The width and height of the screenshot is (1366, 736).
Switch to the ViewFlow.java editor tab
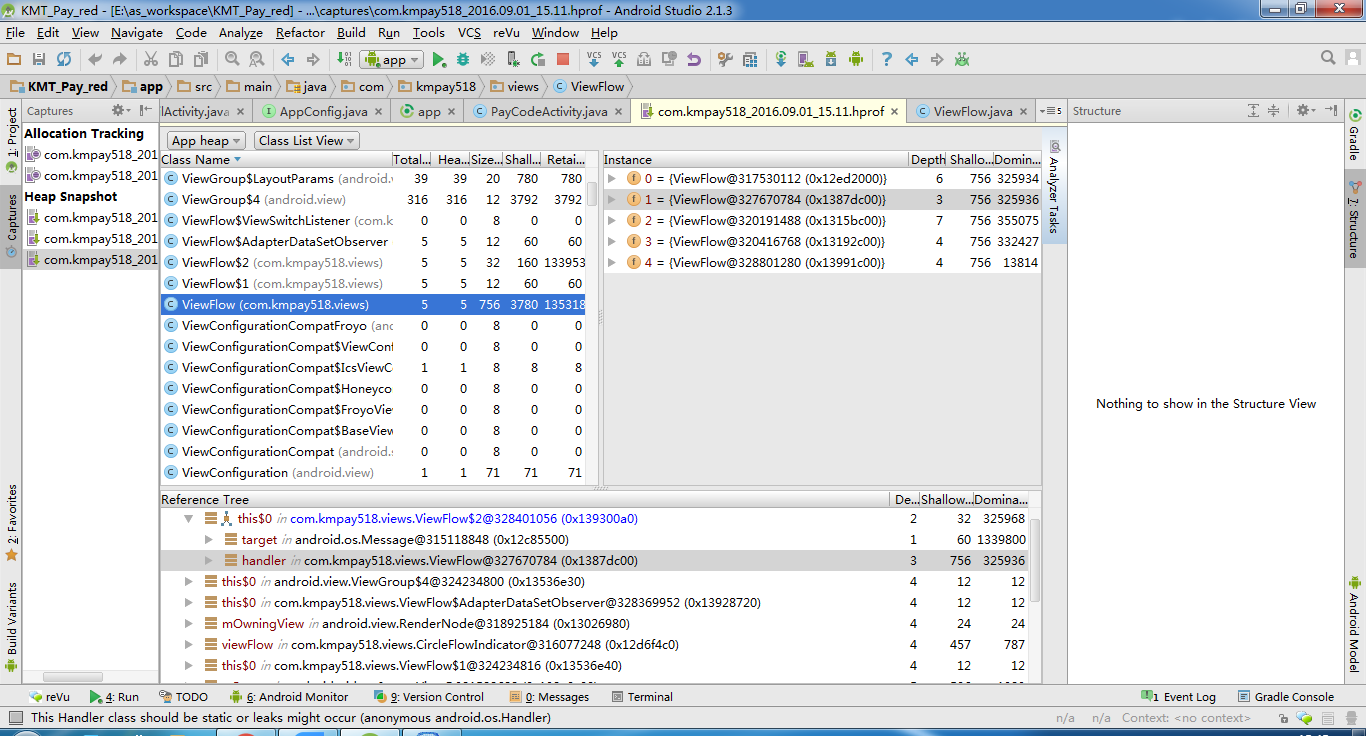coord(972,112)
